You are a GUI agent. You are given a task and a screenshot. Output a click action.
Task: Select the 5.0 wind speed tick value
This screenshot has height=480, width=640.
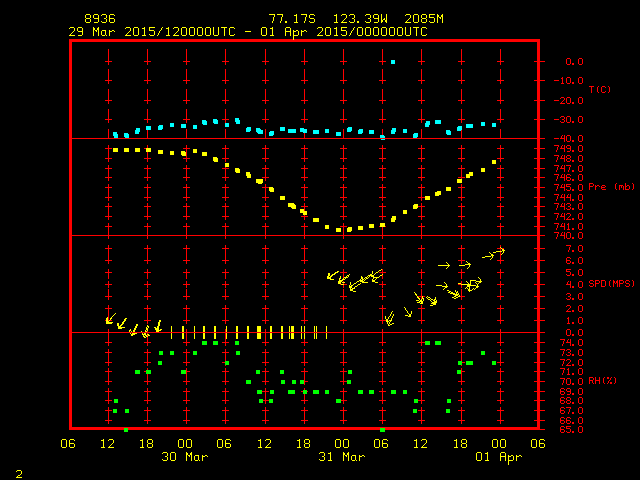[x=575, y=273]
